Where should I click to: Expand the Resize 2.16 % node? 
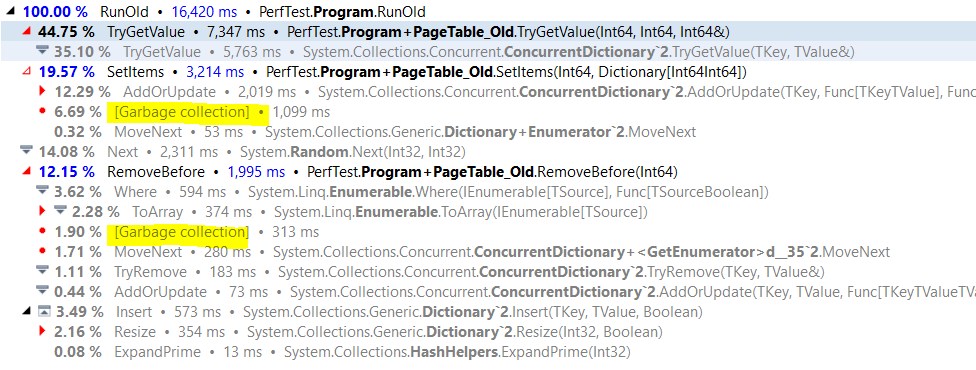click(x=42, y=331)
